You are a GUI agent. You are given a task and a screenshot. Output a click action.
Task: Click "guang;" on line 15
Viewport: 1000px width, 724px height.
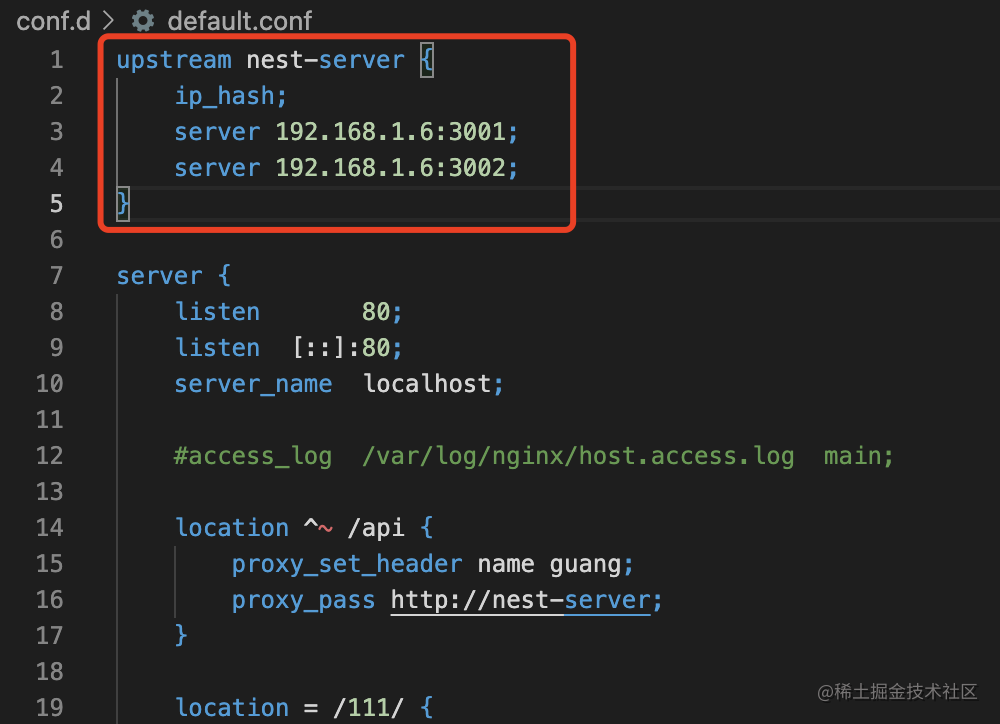point(591,565)
